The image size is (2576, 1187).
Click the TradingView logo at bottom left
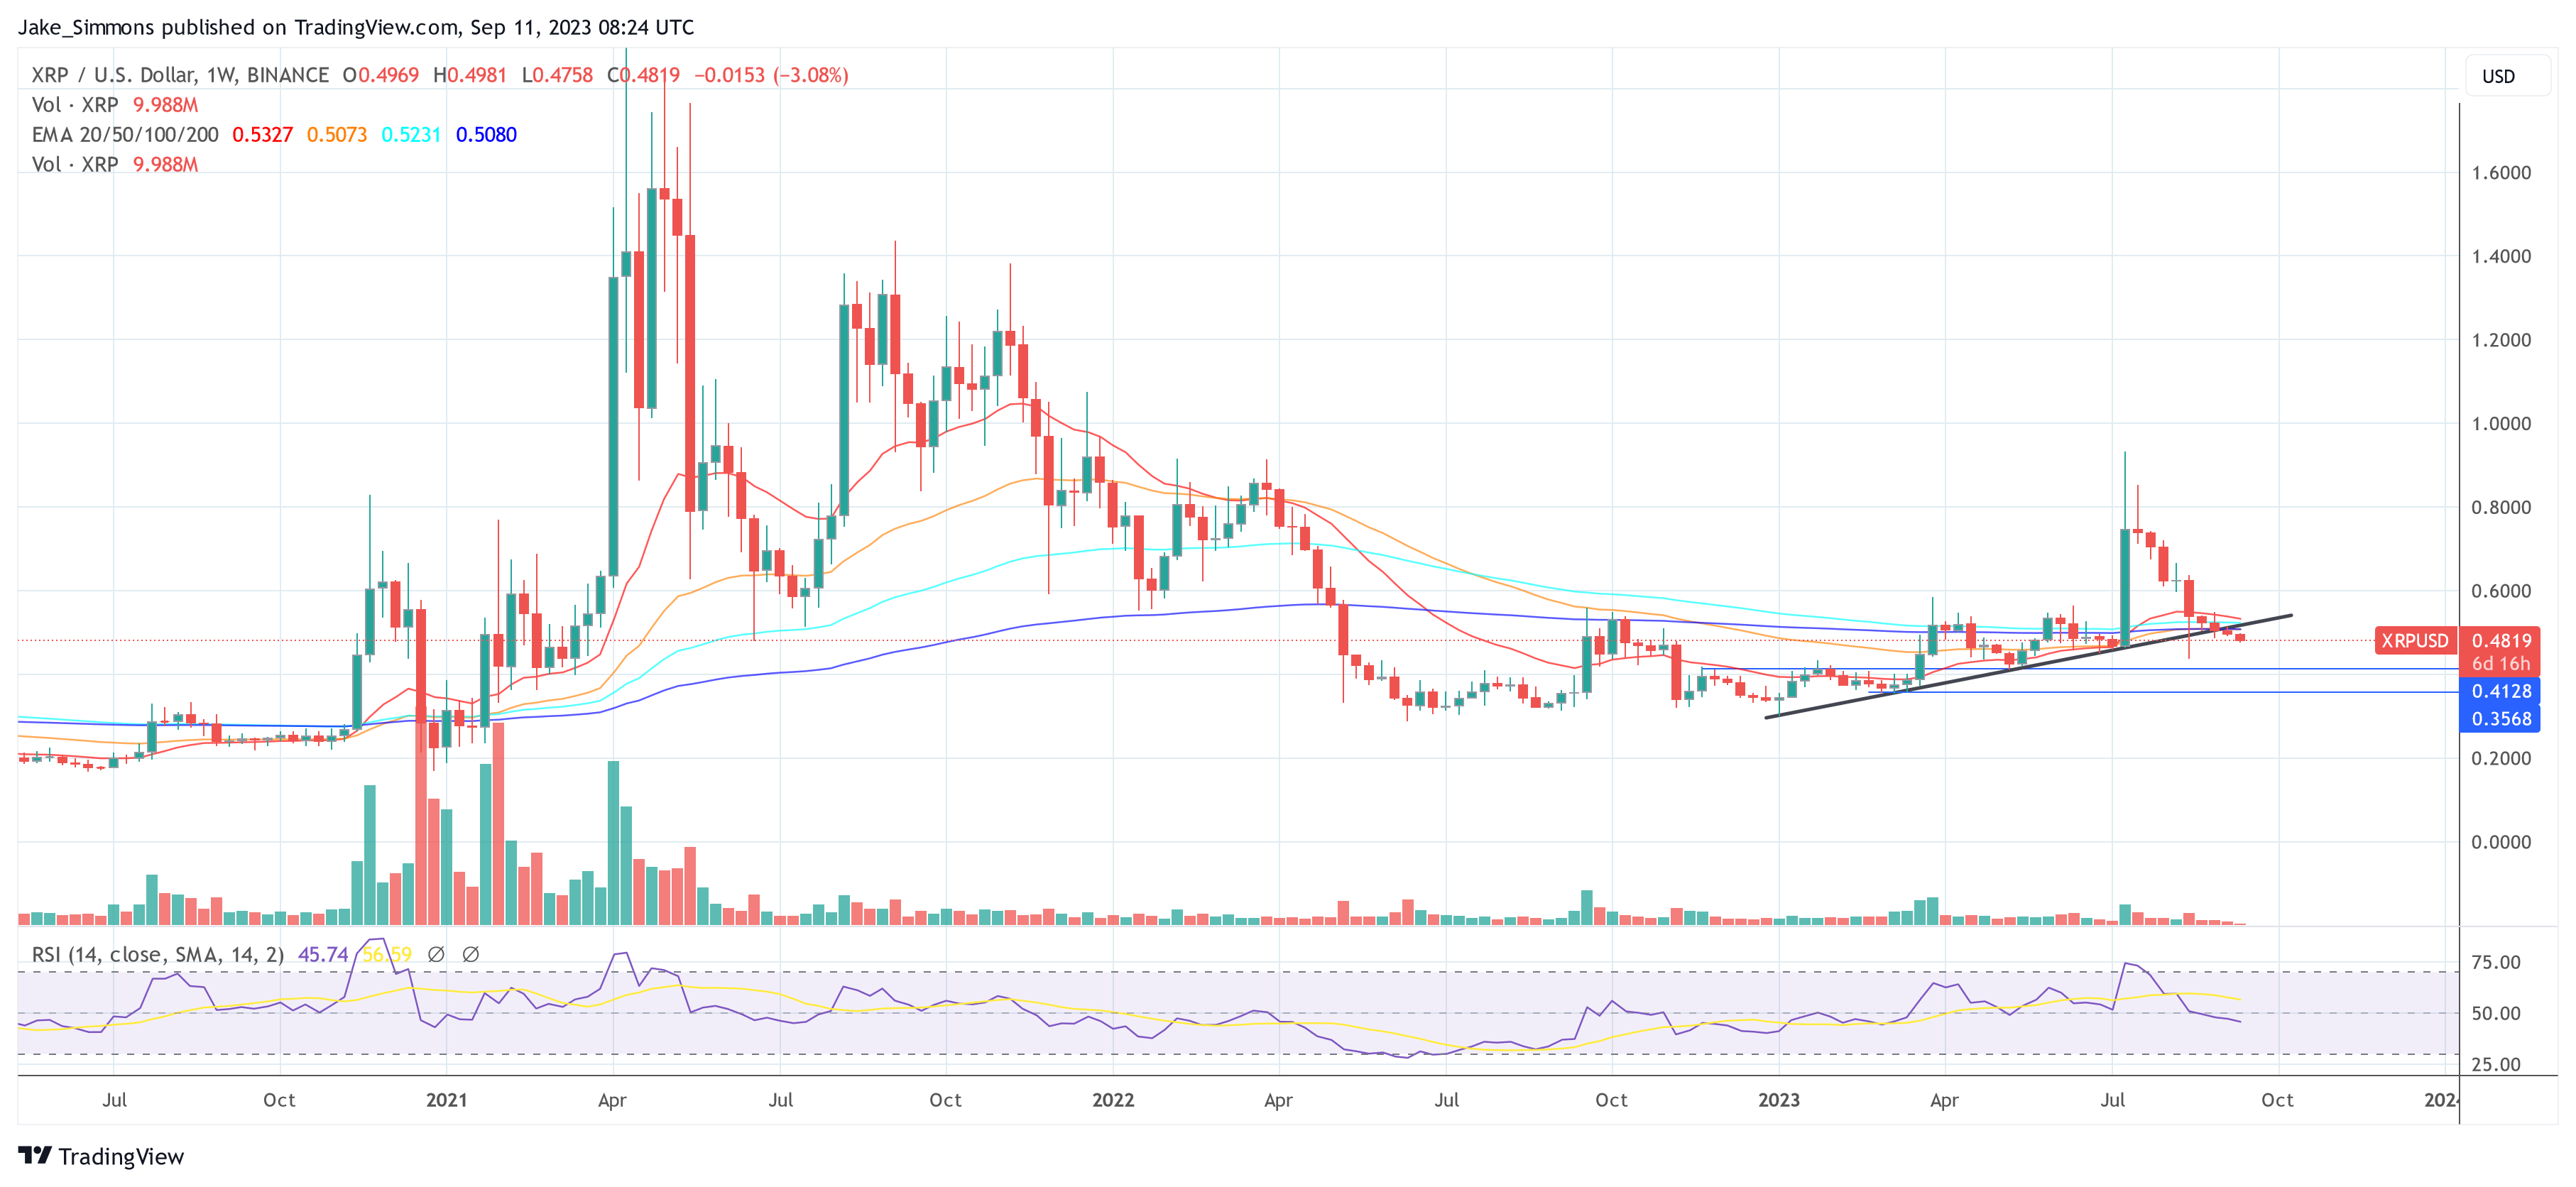pyautogui.click(x=101, y=1156)
